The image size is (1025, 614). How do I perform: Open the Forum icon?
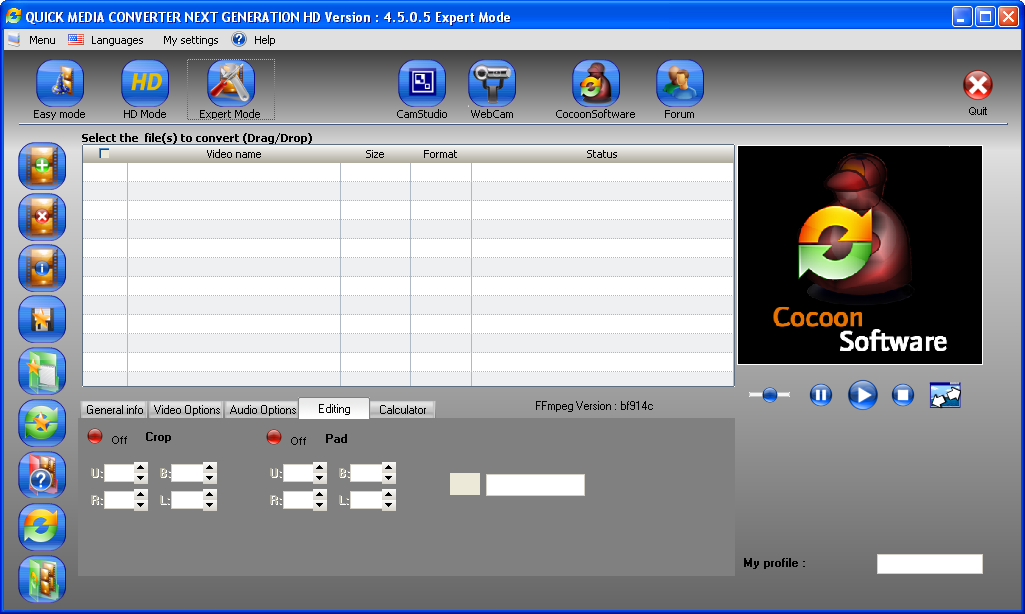(679, 83)
